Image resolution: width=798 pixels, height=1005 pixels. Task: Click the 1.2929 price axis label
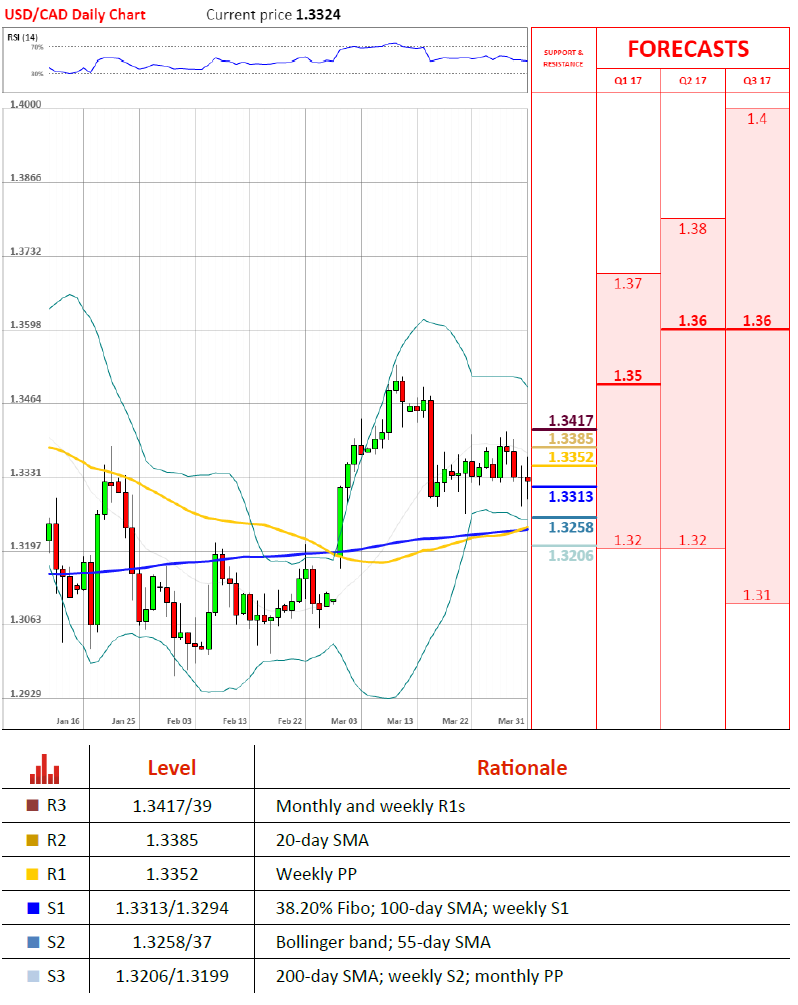26,694
